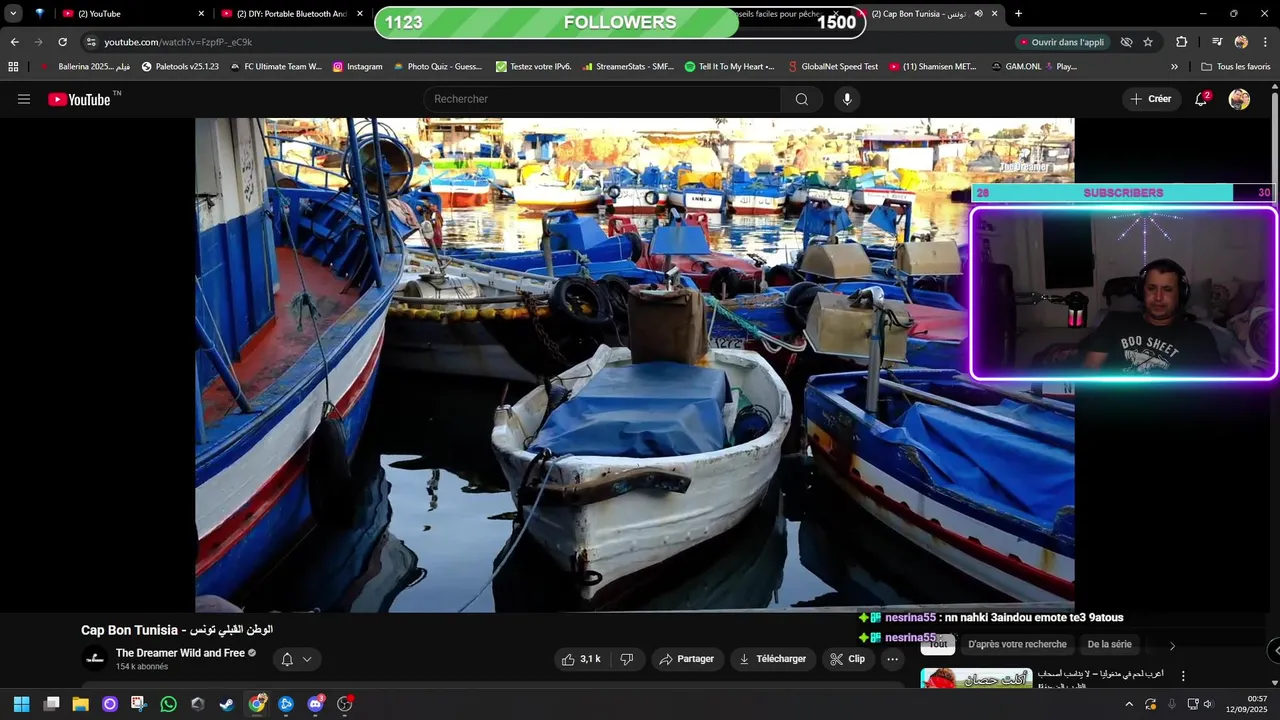The height and width of the screenshot is (720, 1280).
Task: View site information icon in address bar
Action: (91, 42)
